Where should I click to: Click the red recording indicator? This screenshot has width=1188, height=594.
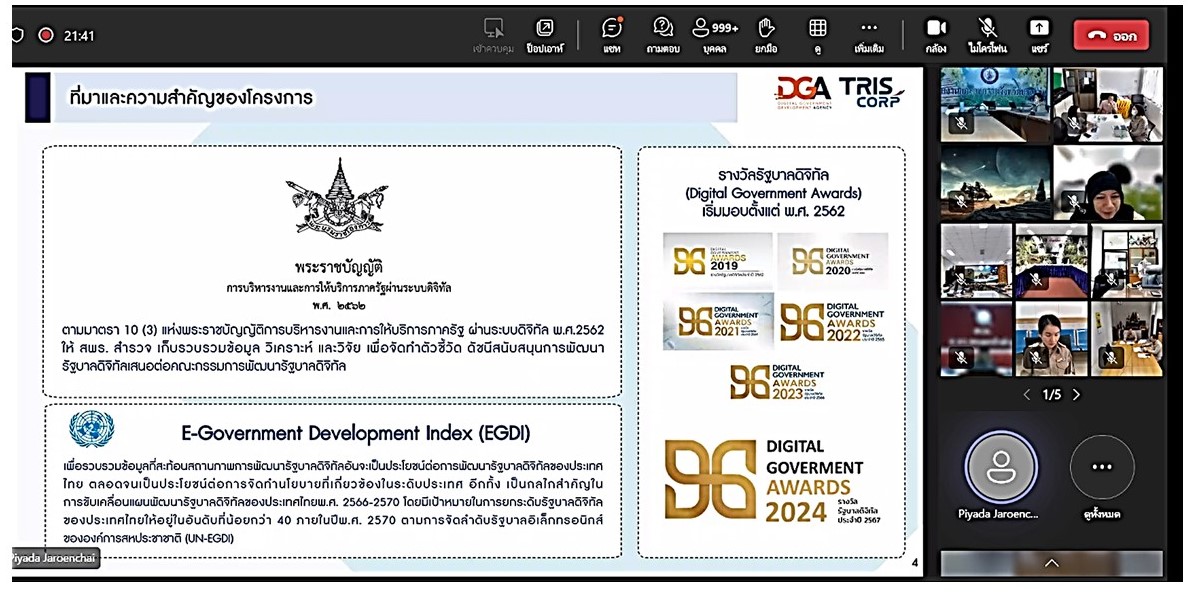(x=45, y=35)
